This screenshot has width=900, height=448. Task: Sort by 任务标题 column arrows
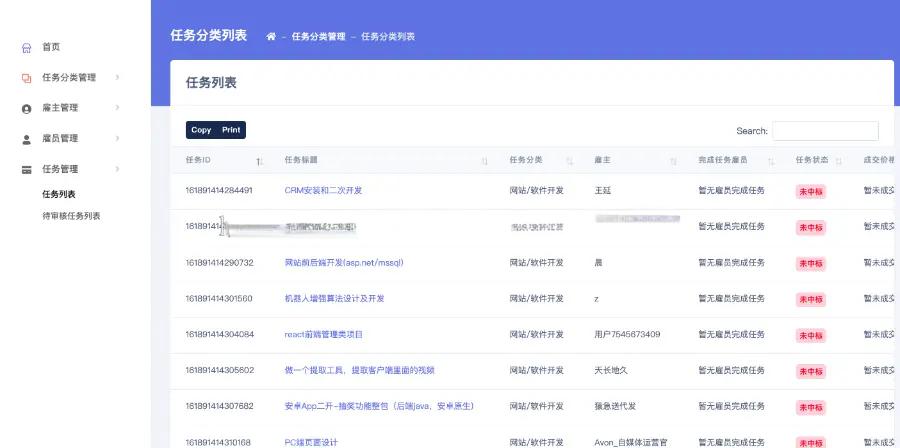pos(484,162)
